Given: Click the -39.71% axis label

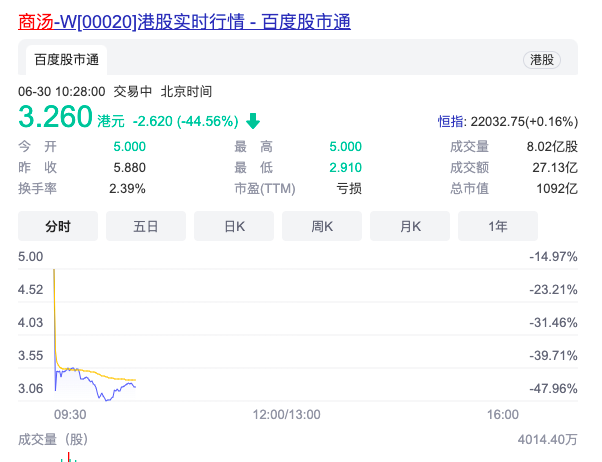Looking at the screenshot, I should click(553, 356).
